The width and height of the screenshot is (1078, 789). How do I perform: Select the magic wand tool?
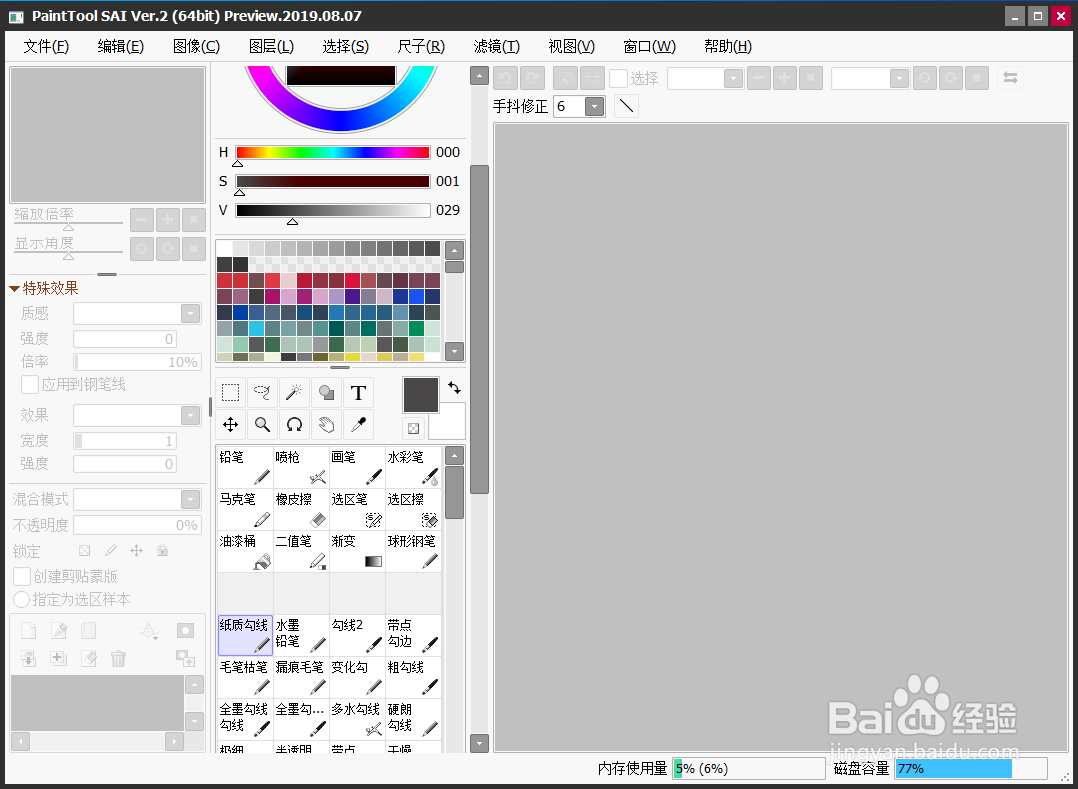click(x=294, y=393)
